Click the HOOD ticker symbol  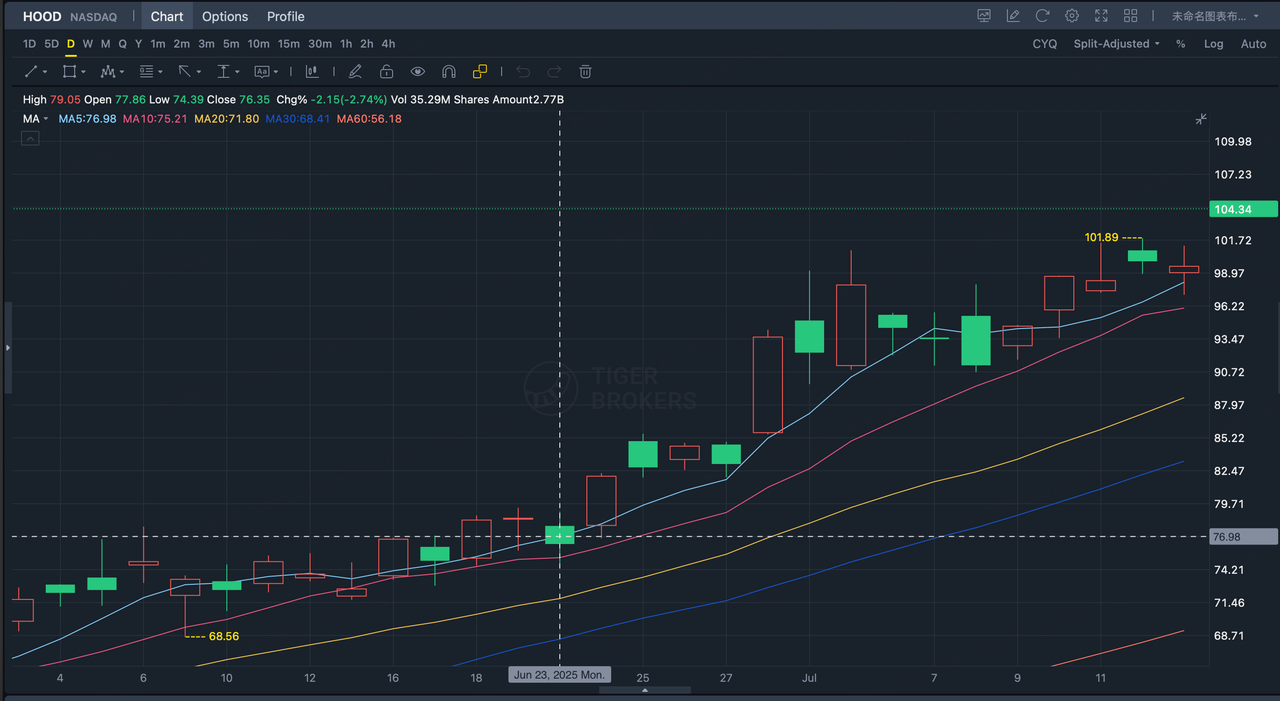(42, 16)
